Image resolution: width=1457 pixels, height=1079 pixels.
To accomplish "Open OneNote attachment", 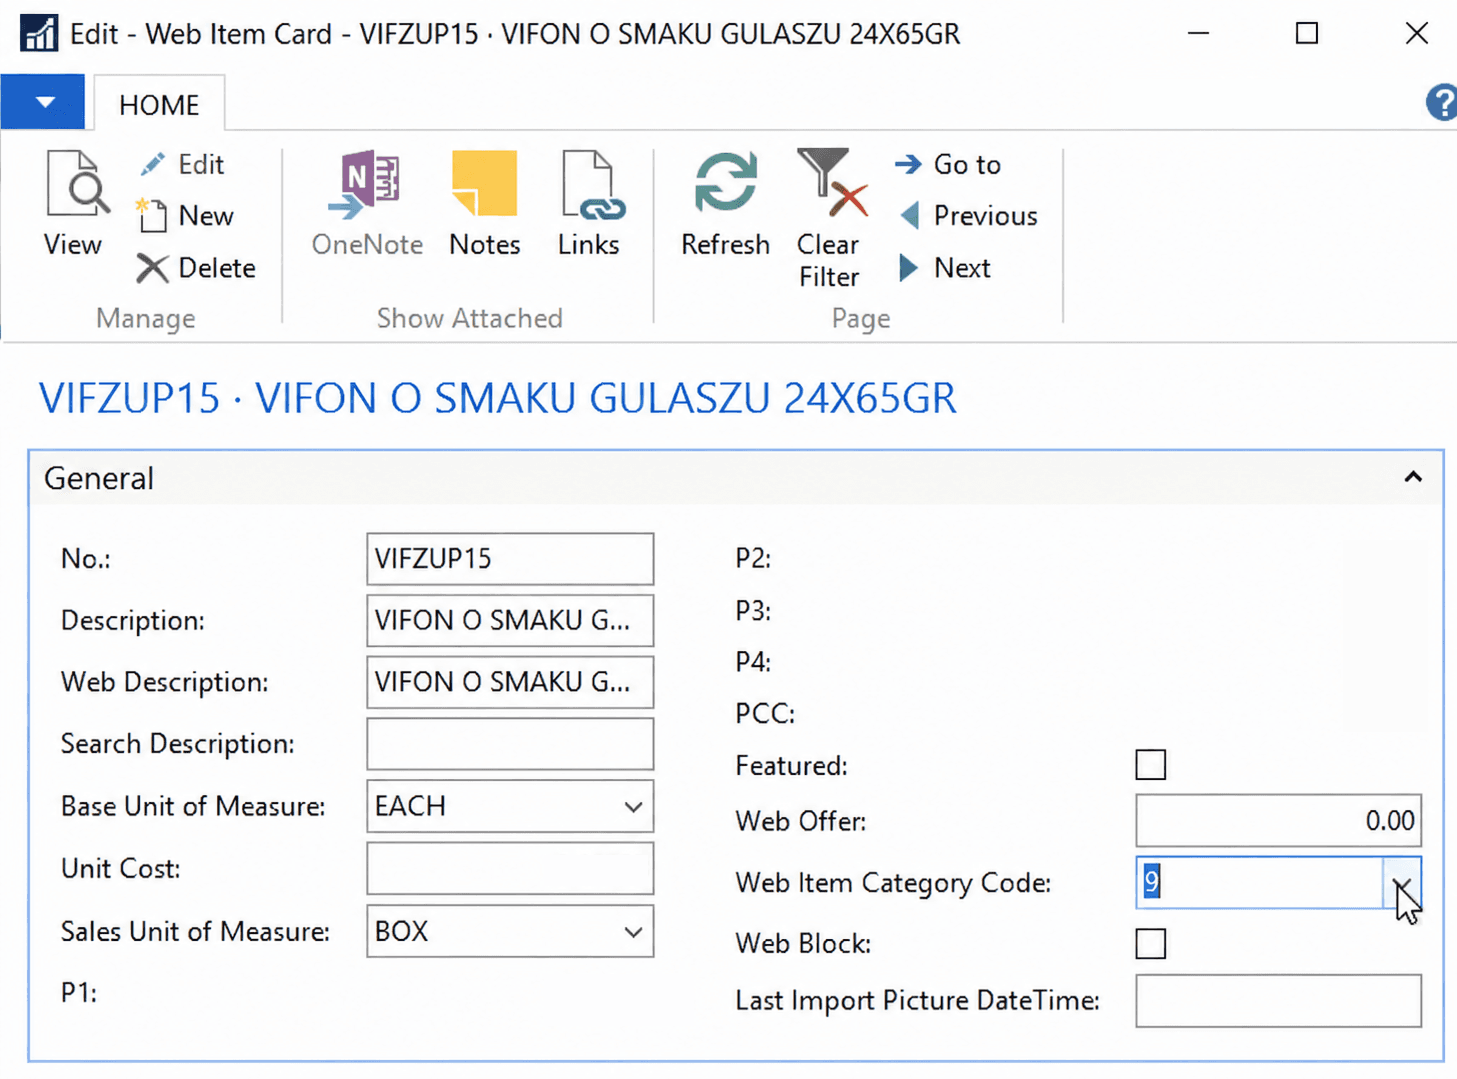I will coord(367,203).
